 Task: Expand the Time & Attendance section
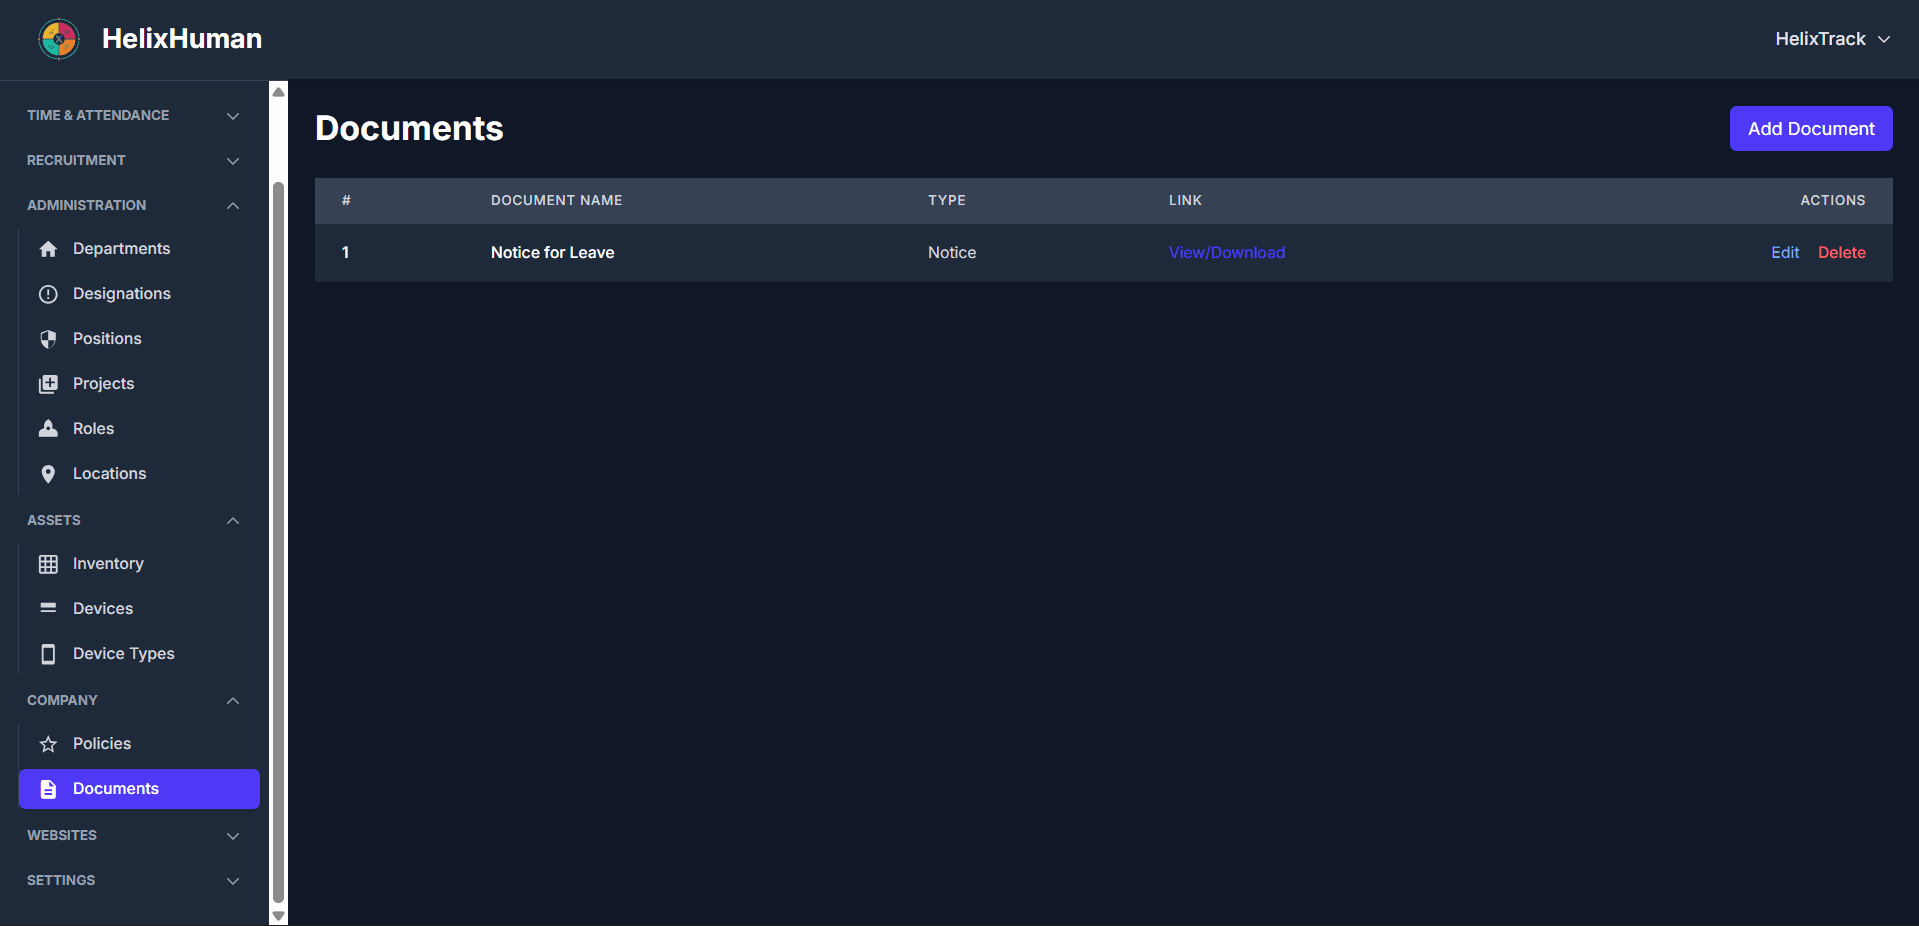pos(133,116)
